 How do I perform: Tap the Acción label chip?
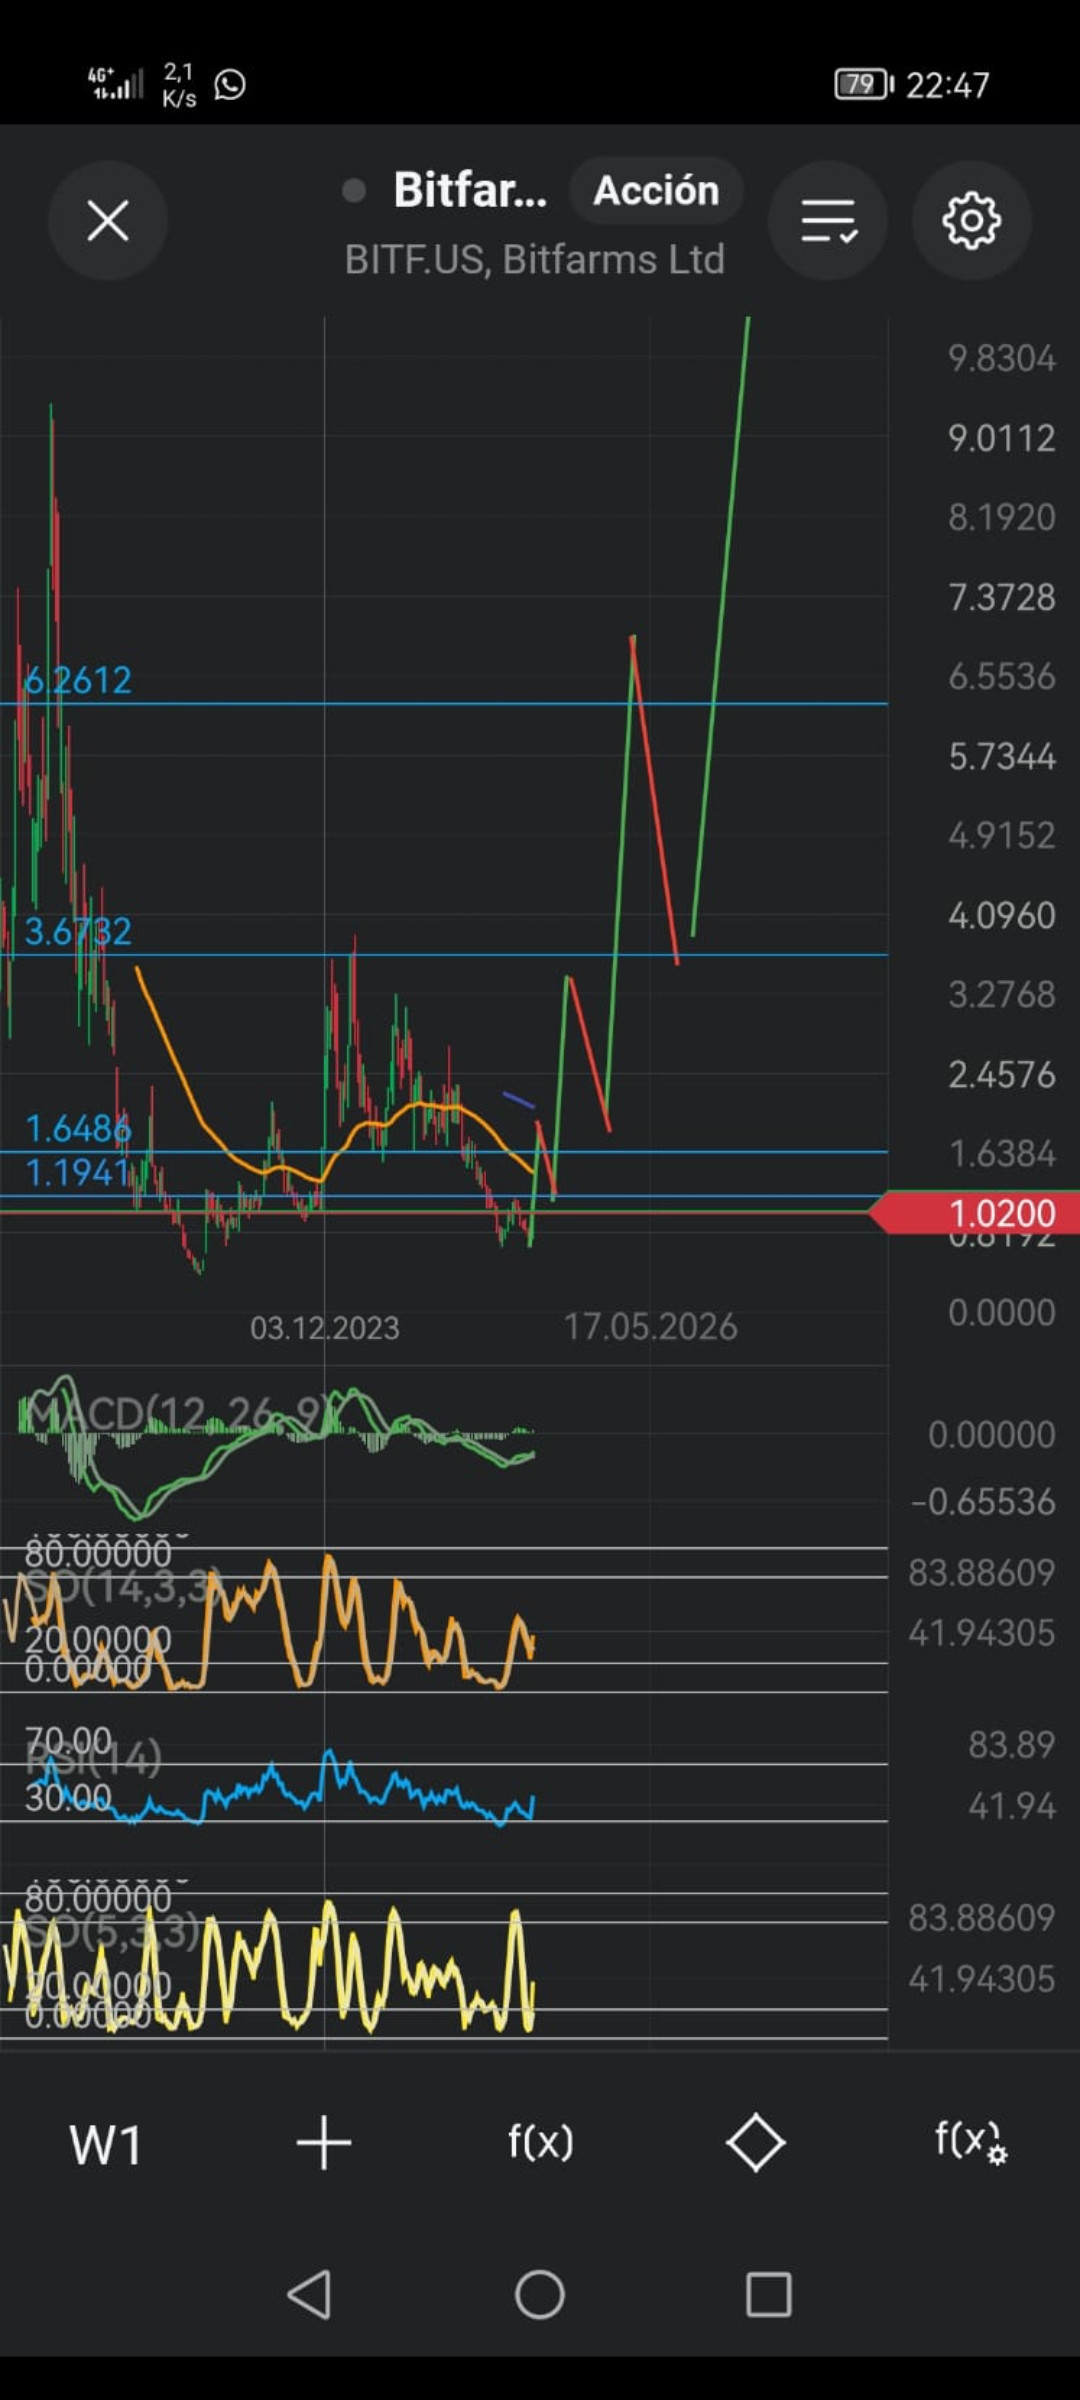[x=656, y=190]
